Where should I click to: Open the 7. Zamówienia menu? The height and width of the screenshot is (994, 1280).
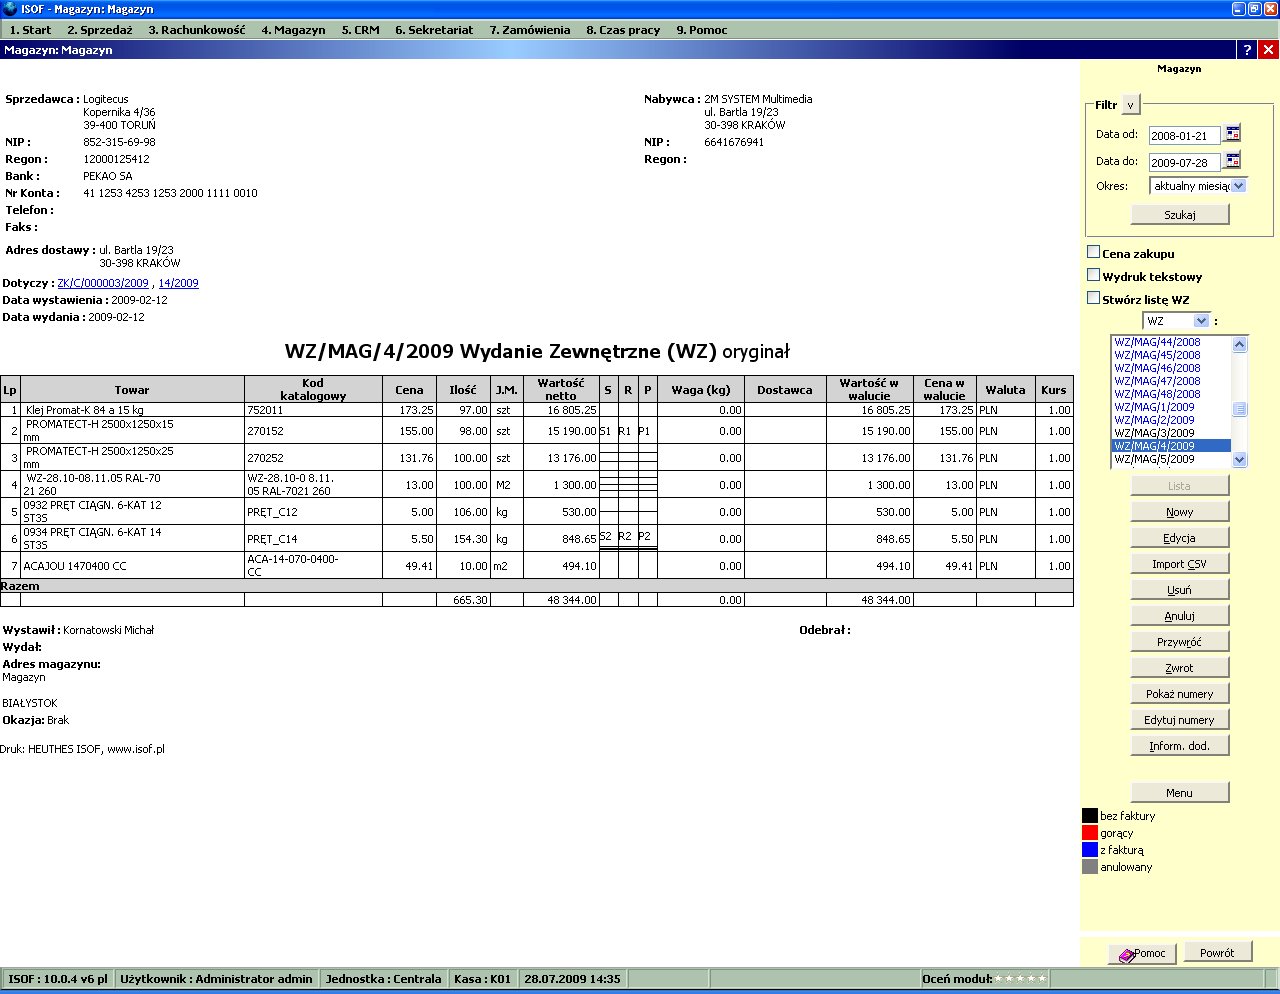click(x=530, y=30)
